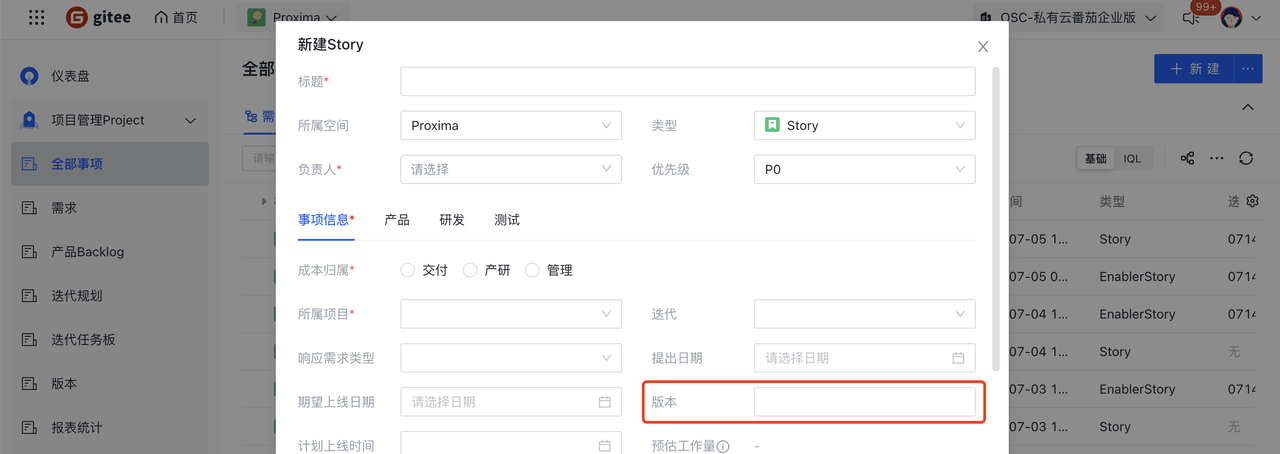Open table column settings gear icon
1280x454 pixels.
(x=1252, y=201)
